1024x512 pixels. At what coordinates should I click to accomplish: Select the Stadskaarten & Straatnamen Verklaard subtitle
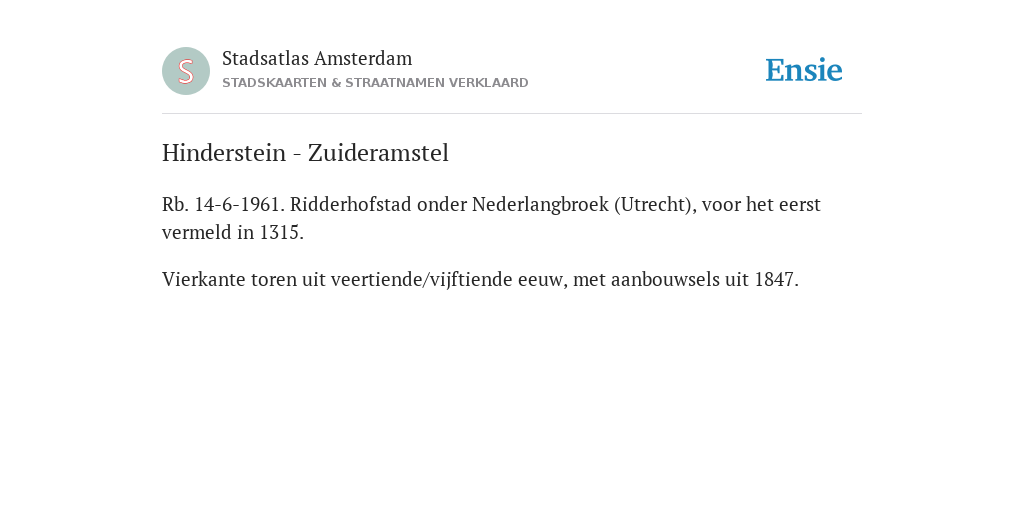(x=376, y=83)
